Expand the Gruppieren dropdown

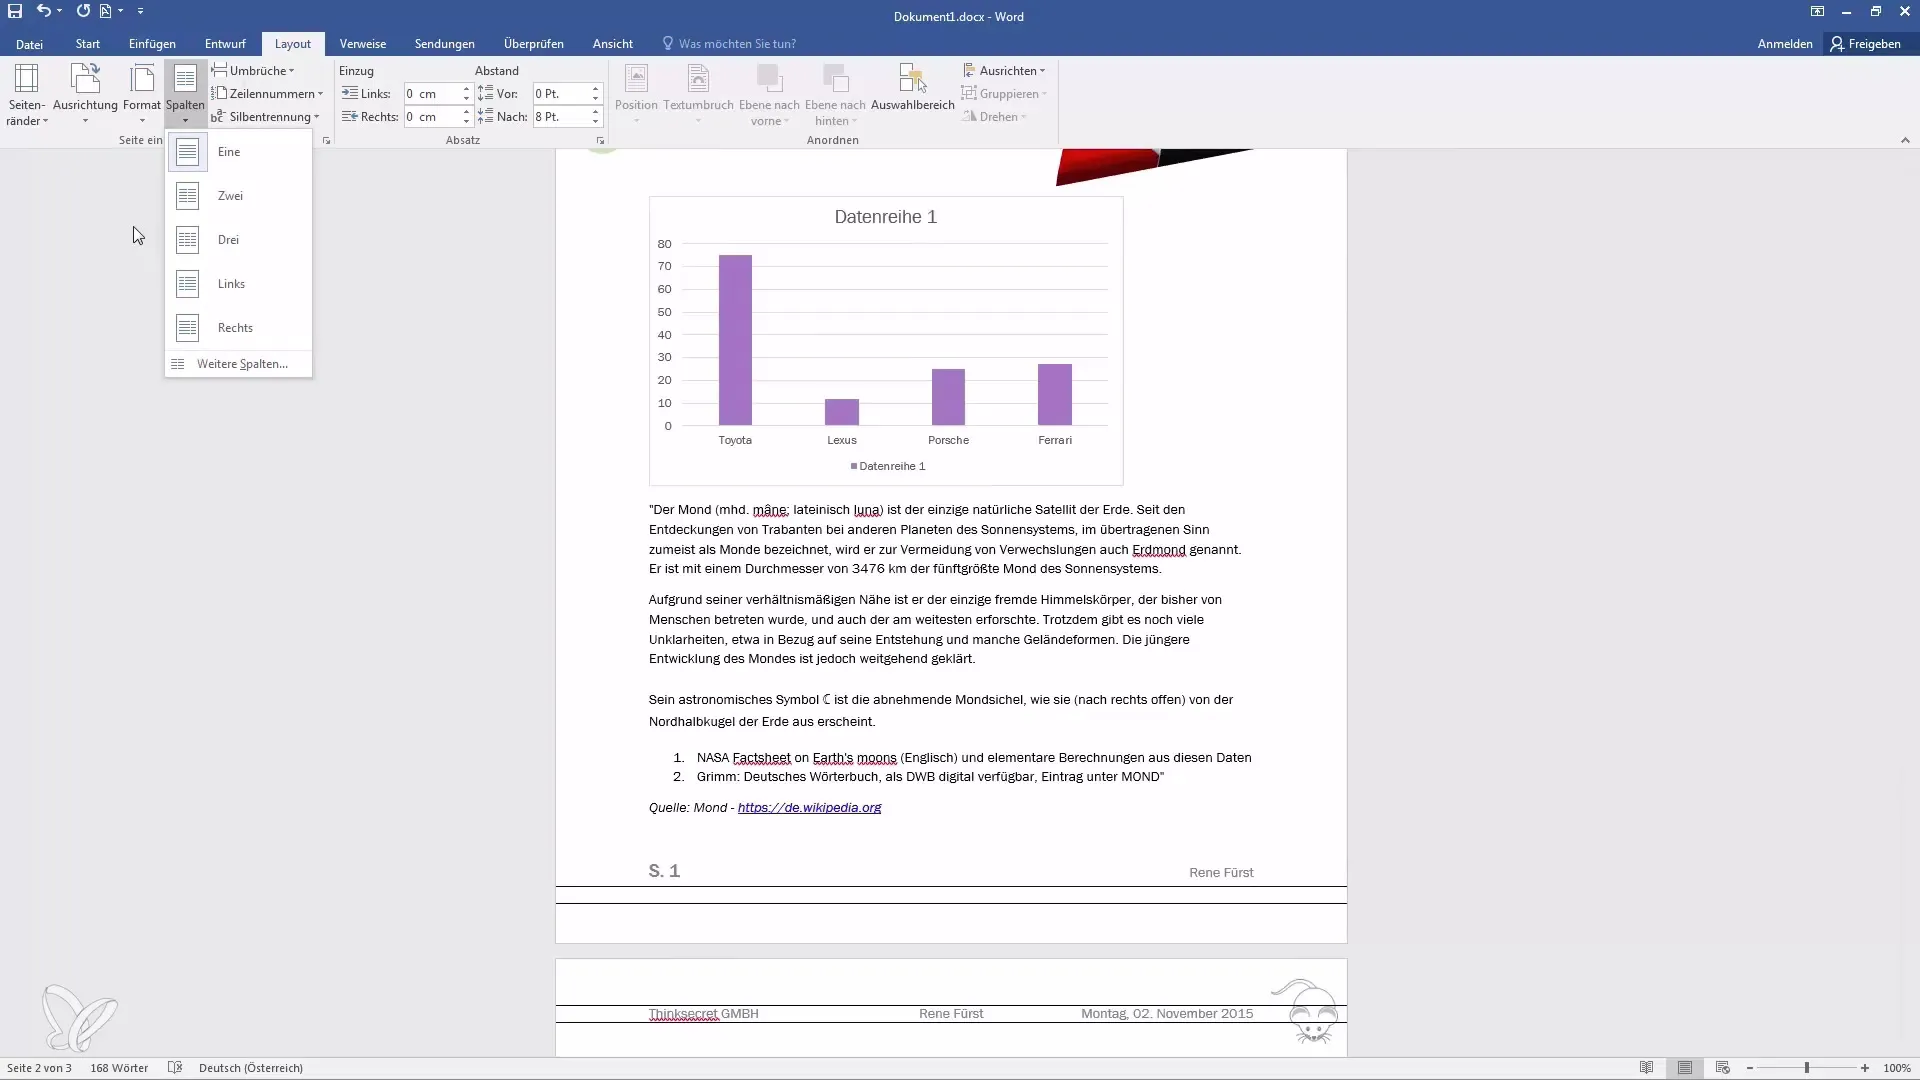(x=1004, y=94)
